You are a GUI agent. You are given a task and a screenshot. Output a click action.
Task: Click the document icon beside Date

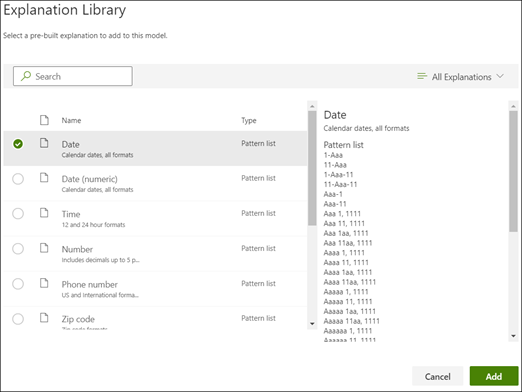coord(44,143)
